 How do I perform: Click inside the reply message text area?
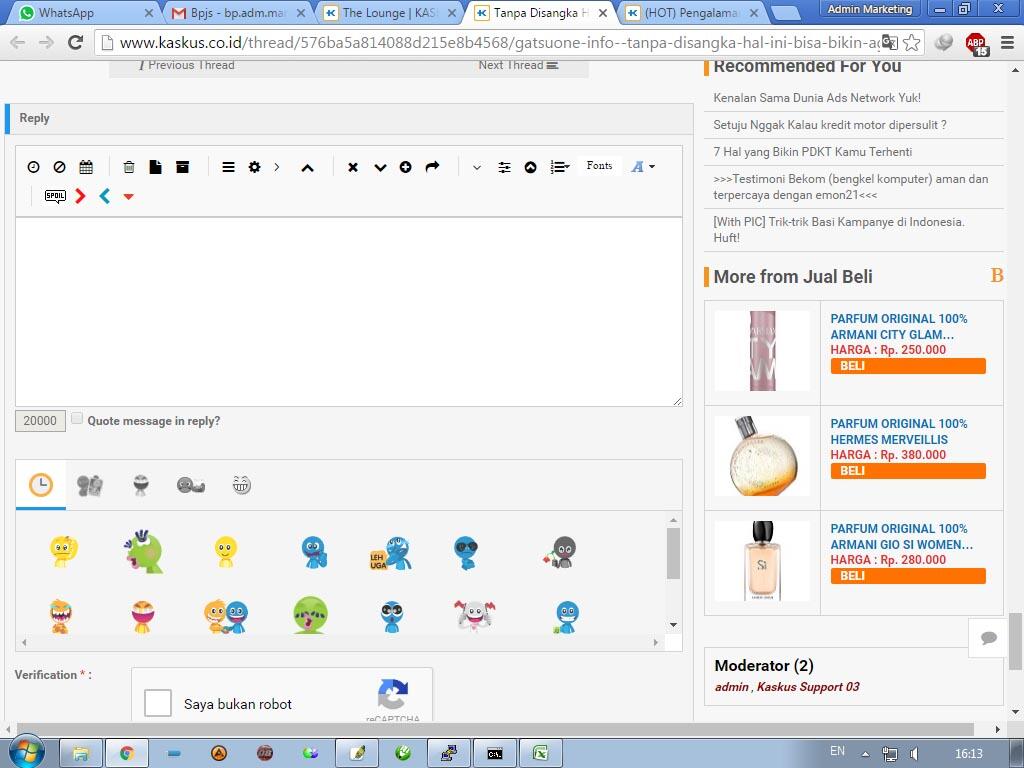349,312
